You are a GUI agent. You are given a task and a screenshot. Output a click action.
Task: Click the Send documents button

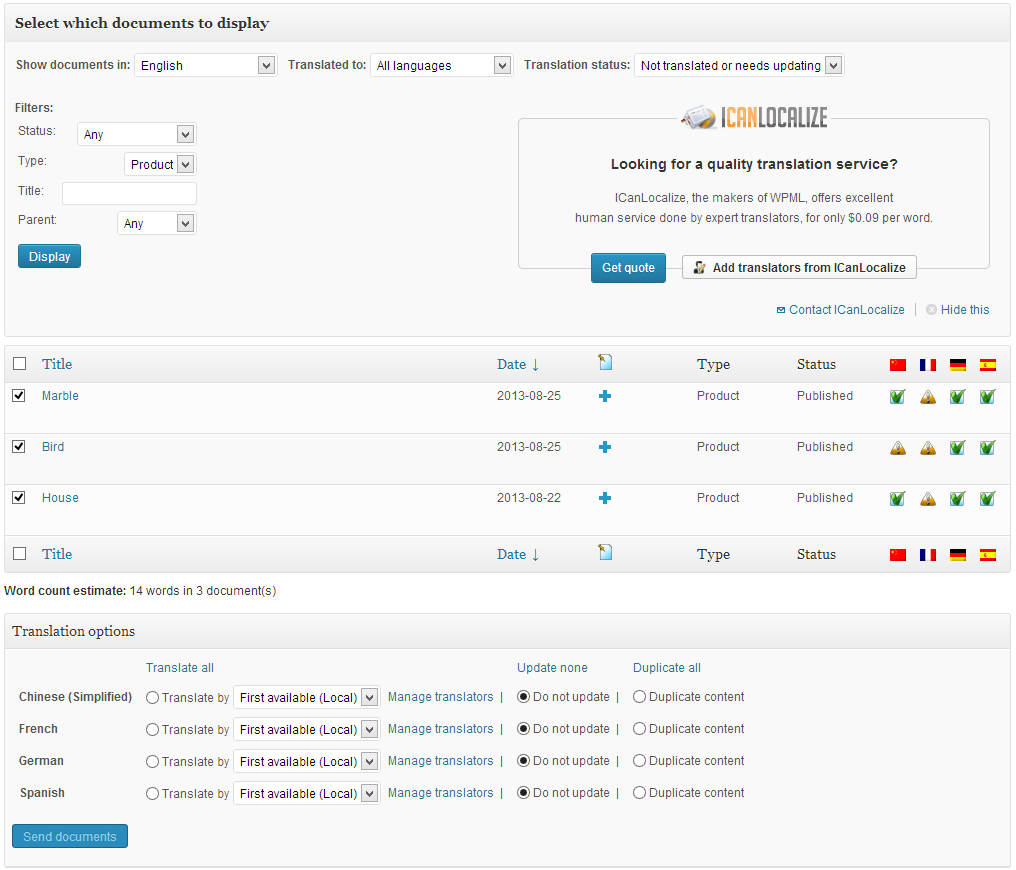pyautogui.click(x=70, y=836)
